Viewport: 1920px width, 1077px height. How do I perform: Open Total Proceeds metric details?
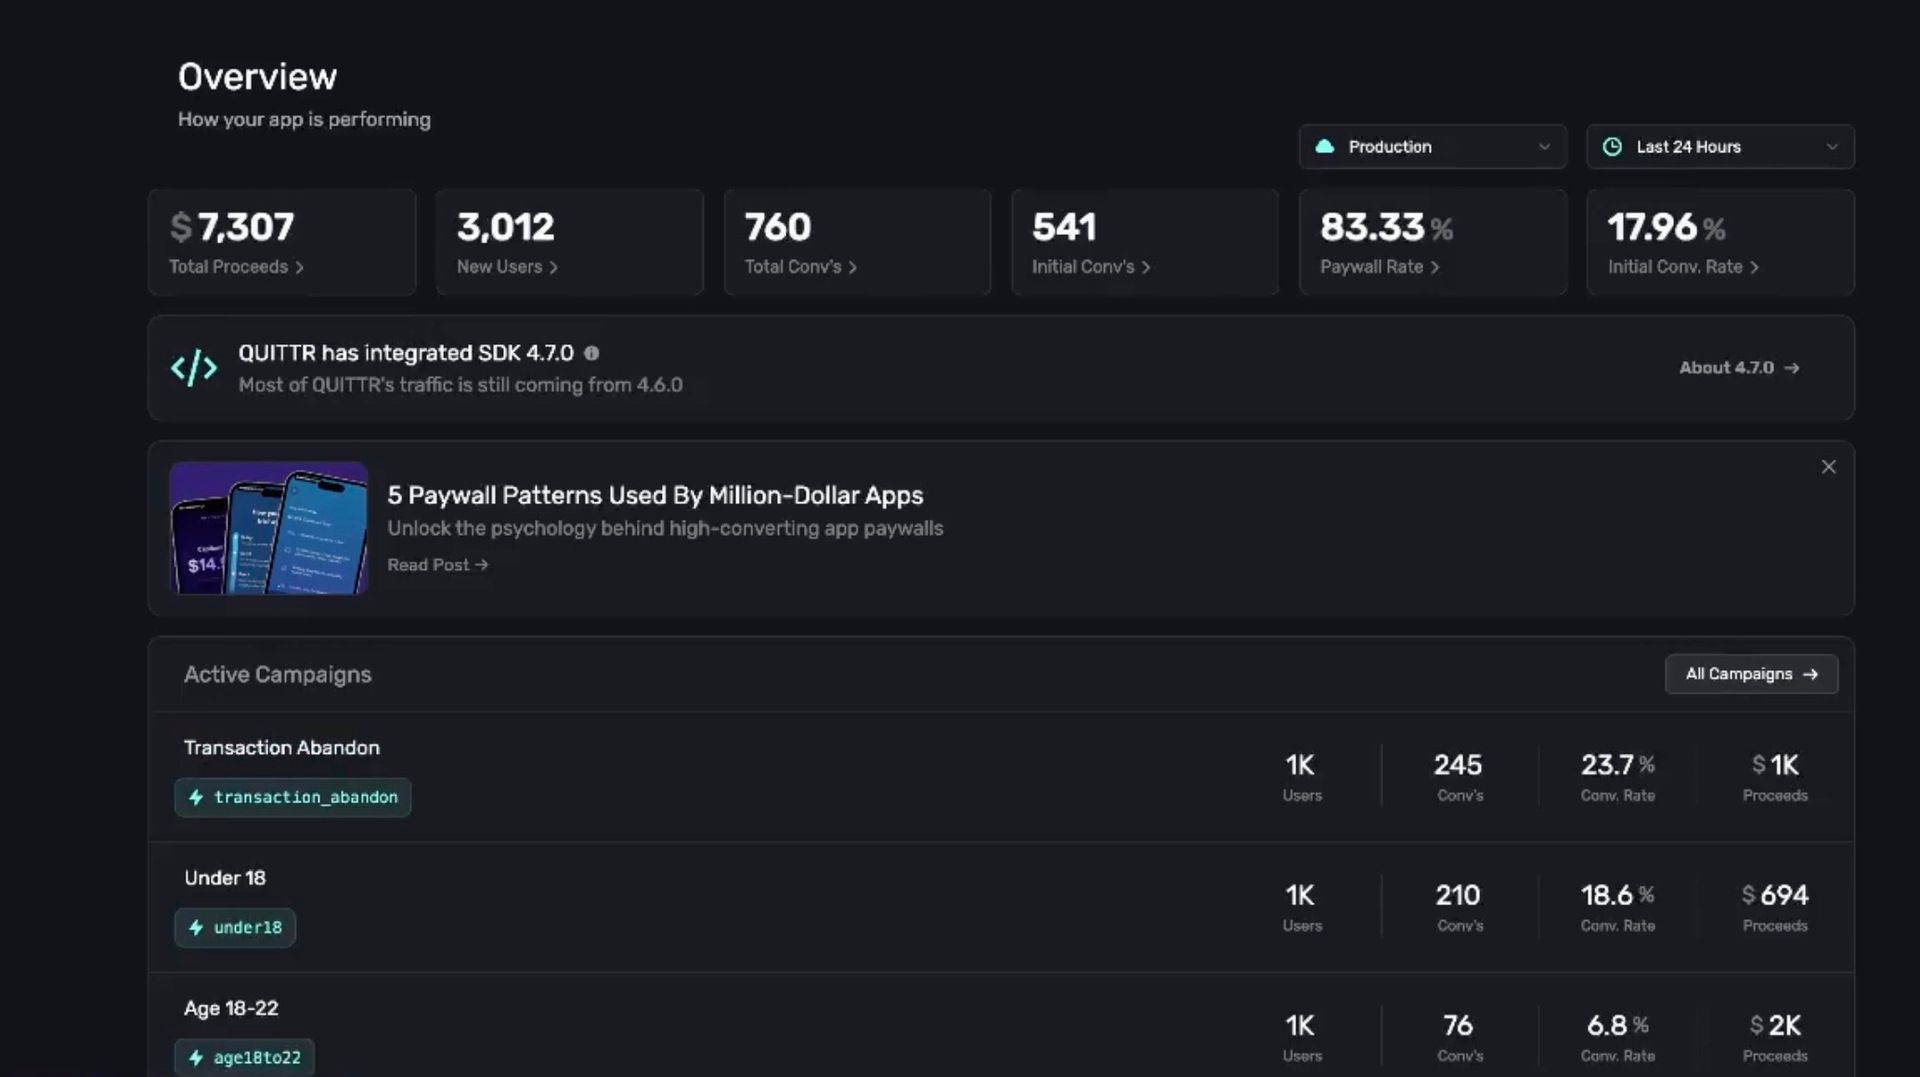click(x=236, y=267)
